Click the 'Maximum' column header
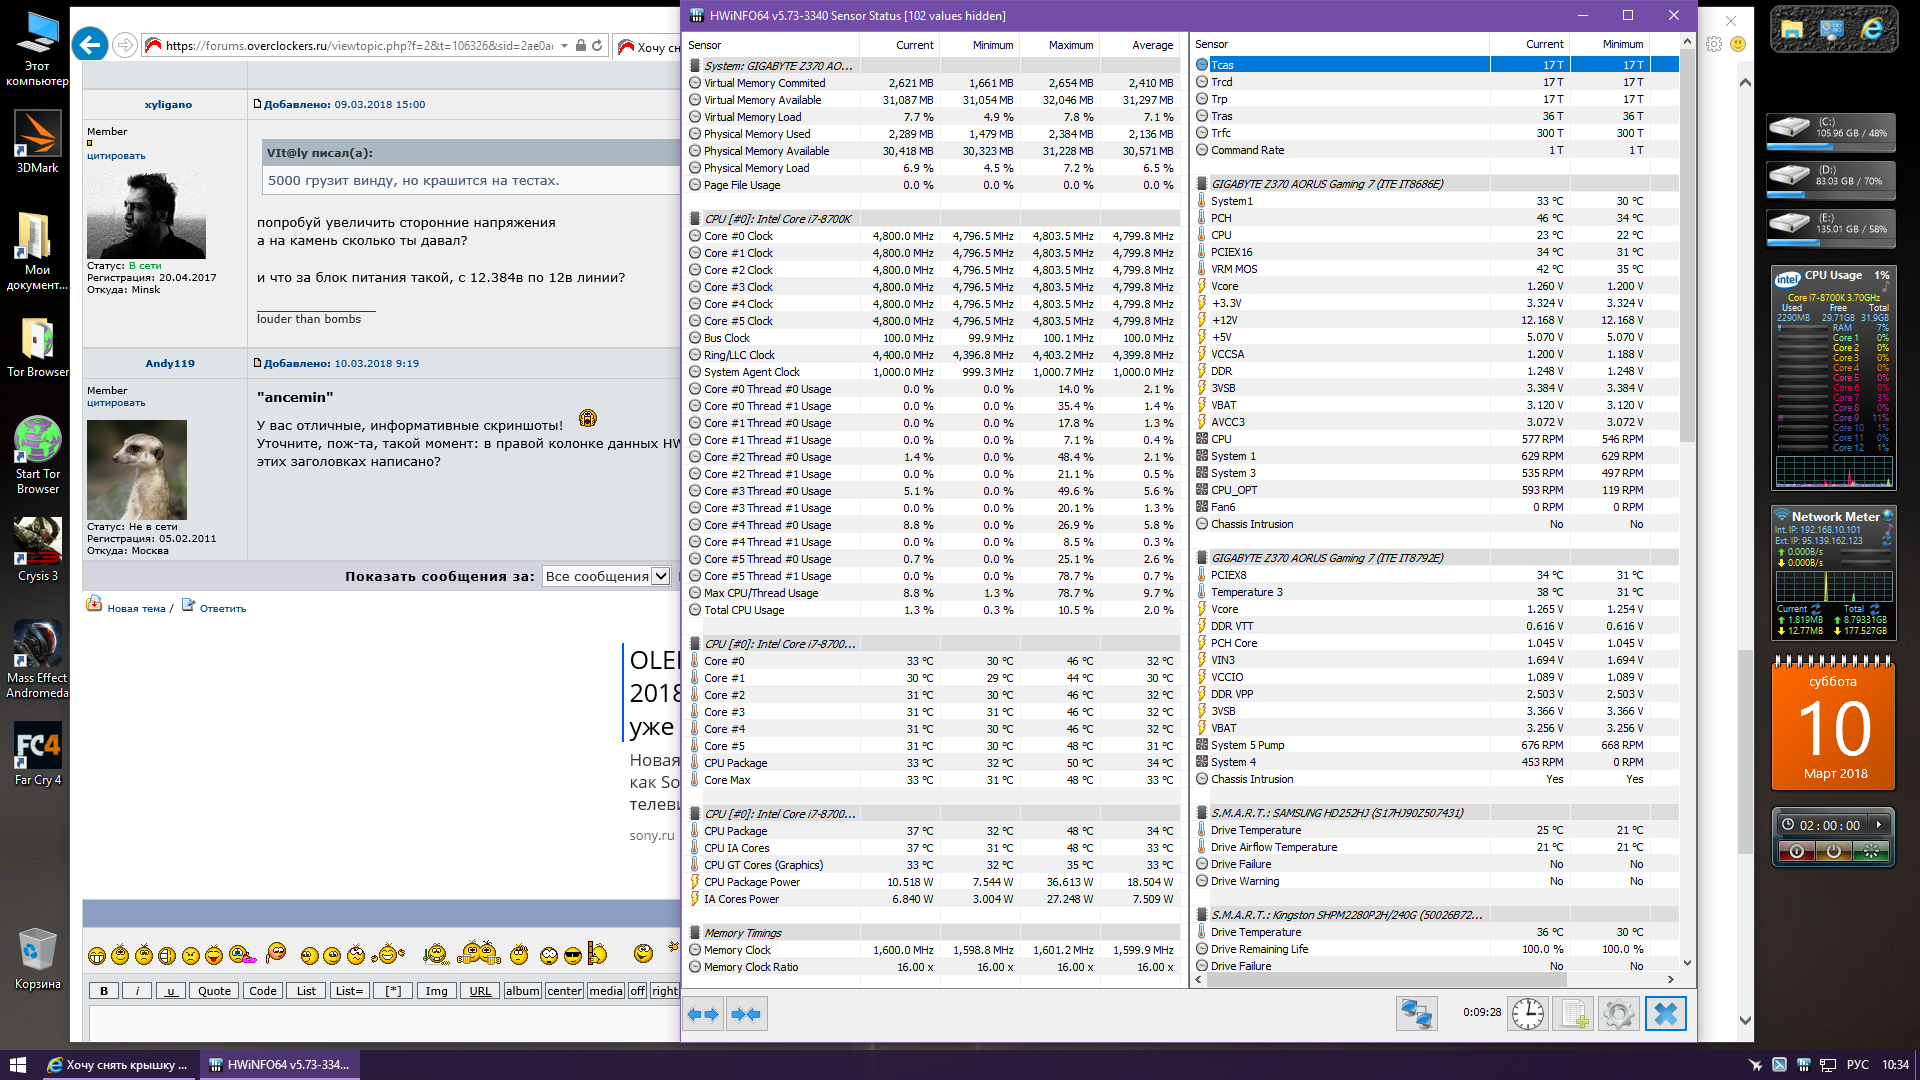The height and width of the screenshot is (1080, 1920). click(x=1070, y=45)
